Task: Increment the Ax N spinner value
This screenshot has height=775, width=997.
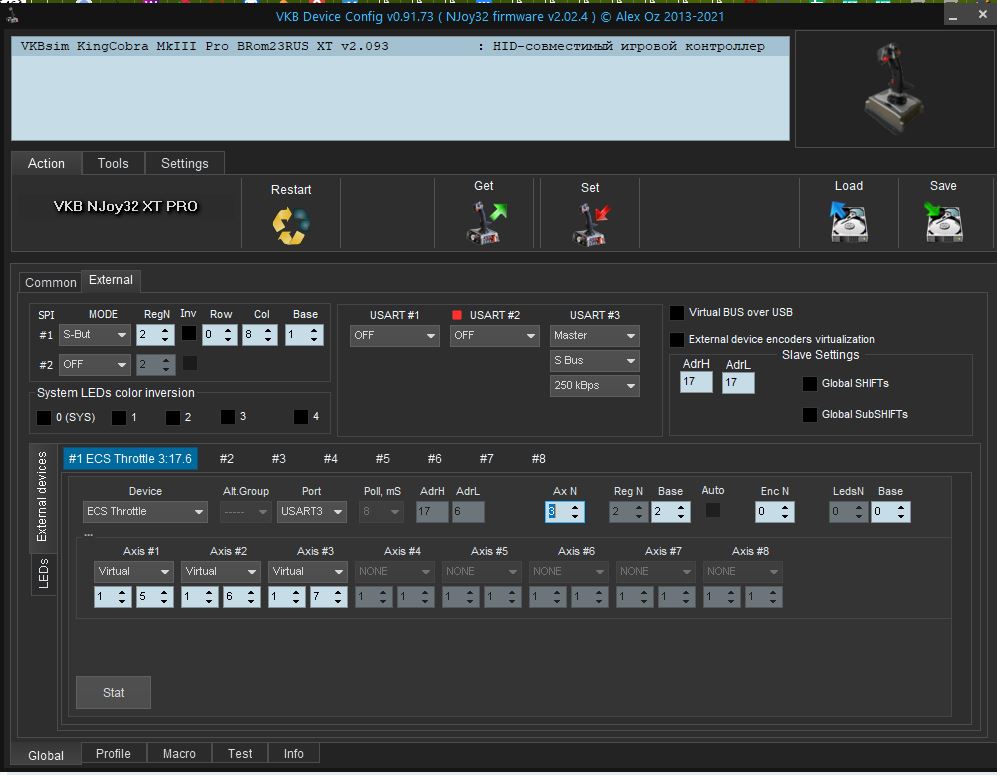Action: point(576,506)
